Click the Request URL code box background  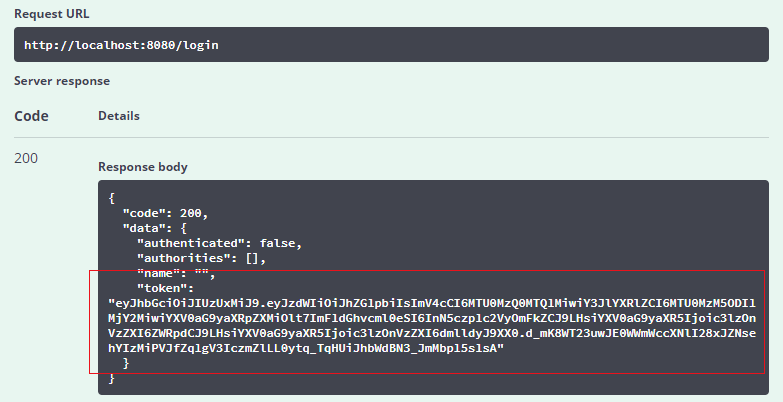pyautogui.click(x=391, y=44)
